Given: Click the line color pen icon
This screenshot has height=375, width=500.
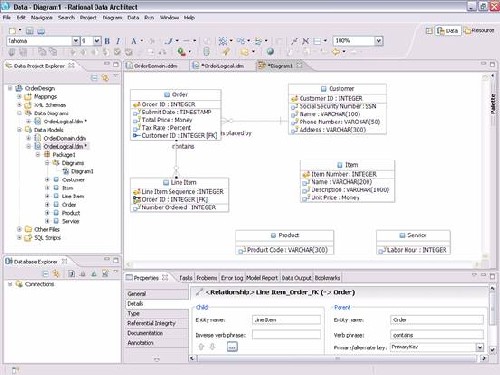Looking at the screenshot, I should click(170, 41).
